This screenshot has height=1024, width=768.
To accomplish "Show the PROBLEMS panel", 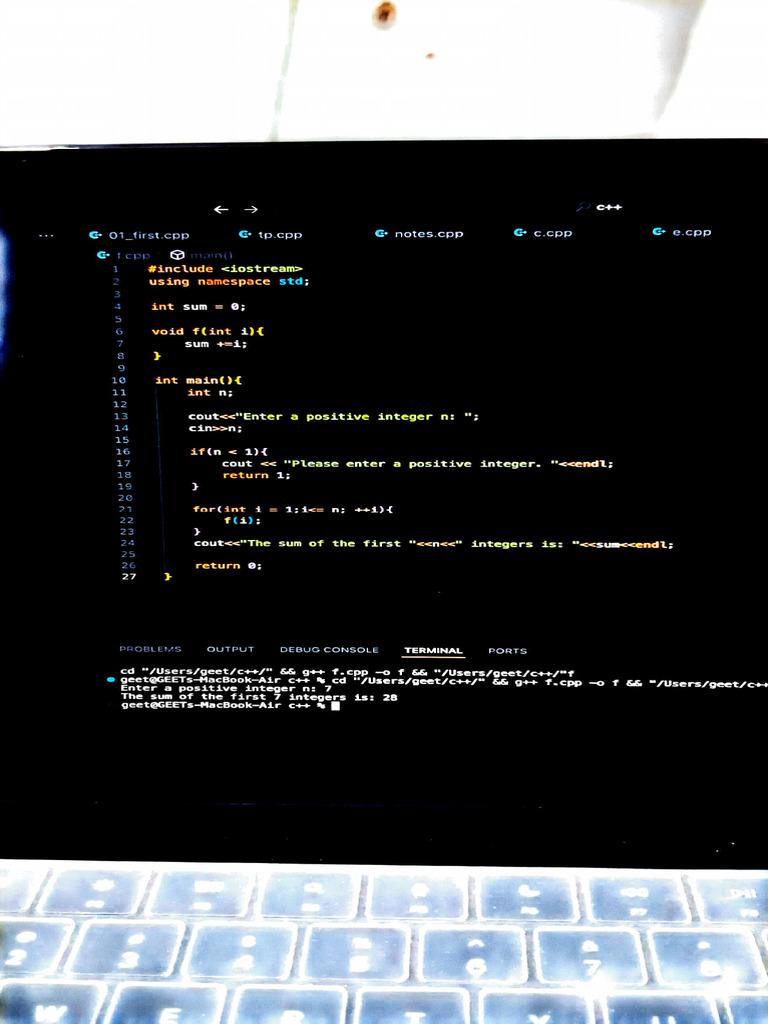I will [150, 650].
